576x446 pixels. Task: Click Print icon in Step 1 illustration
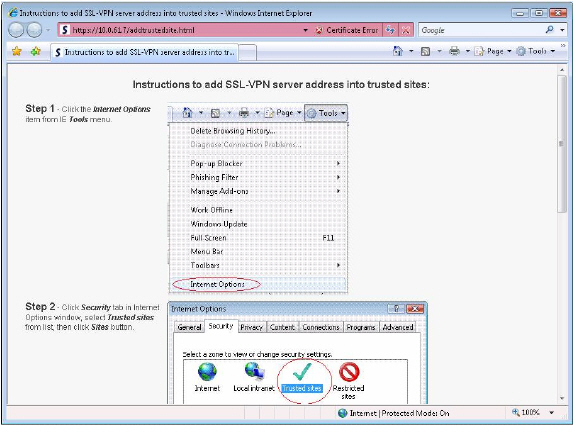244,113
